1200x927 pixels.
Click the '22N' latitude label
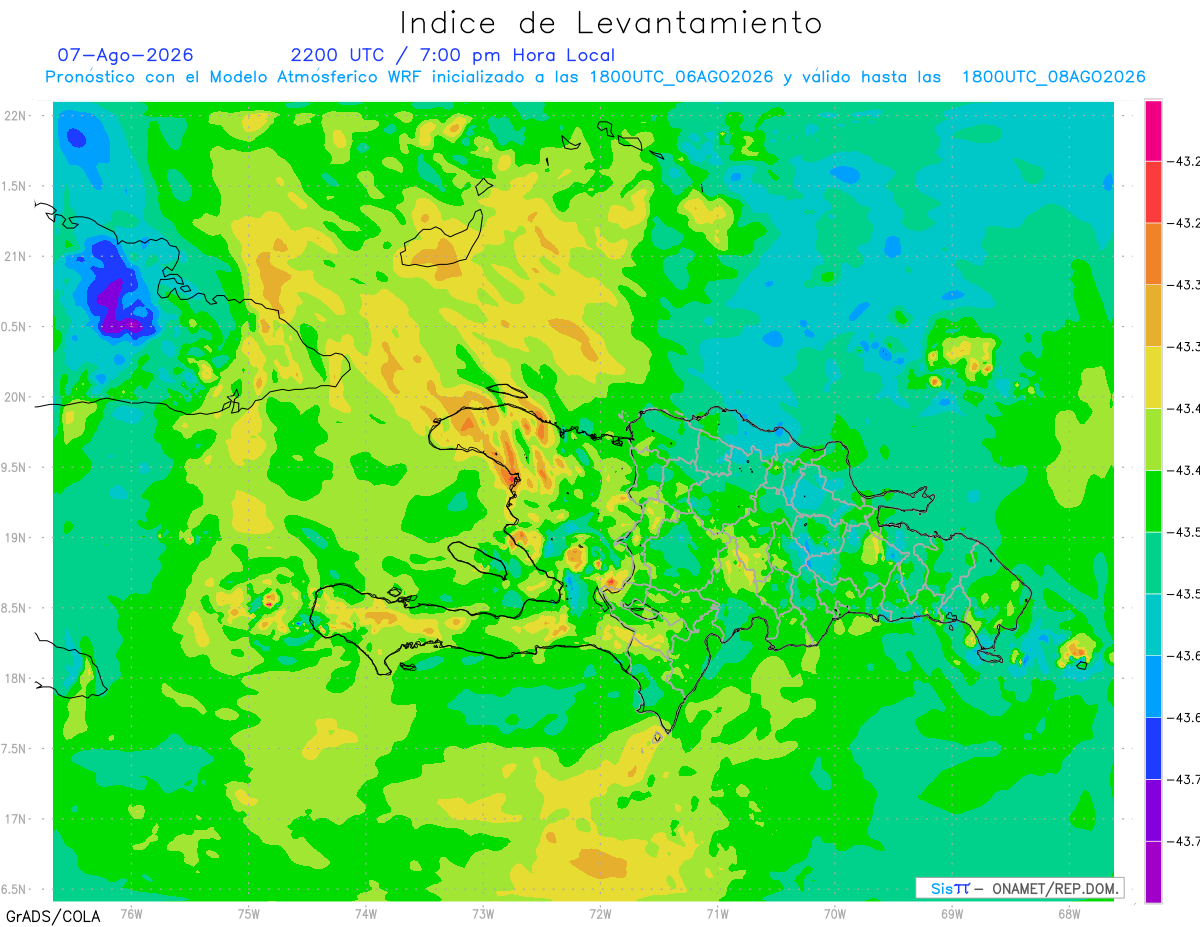[15, 116]
